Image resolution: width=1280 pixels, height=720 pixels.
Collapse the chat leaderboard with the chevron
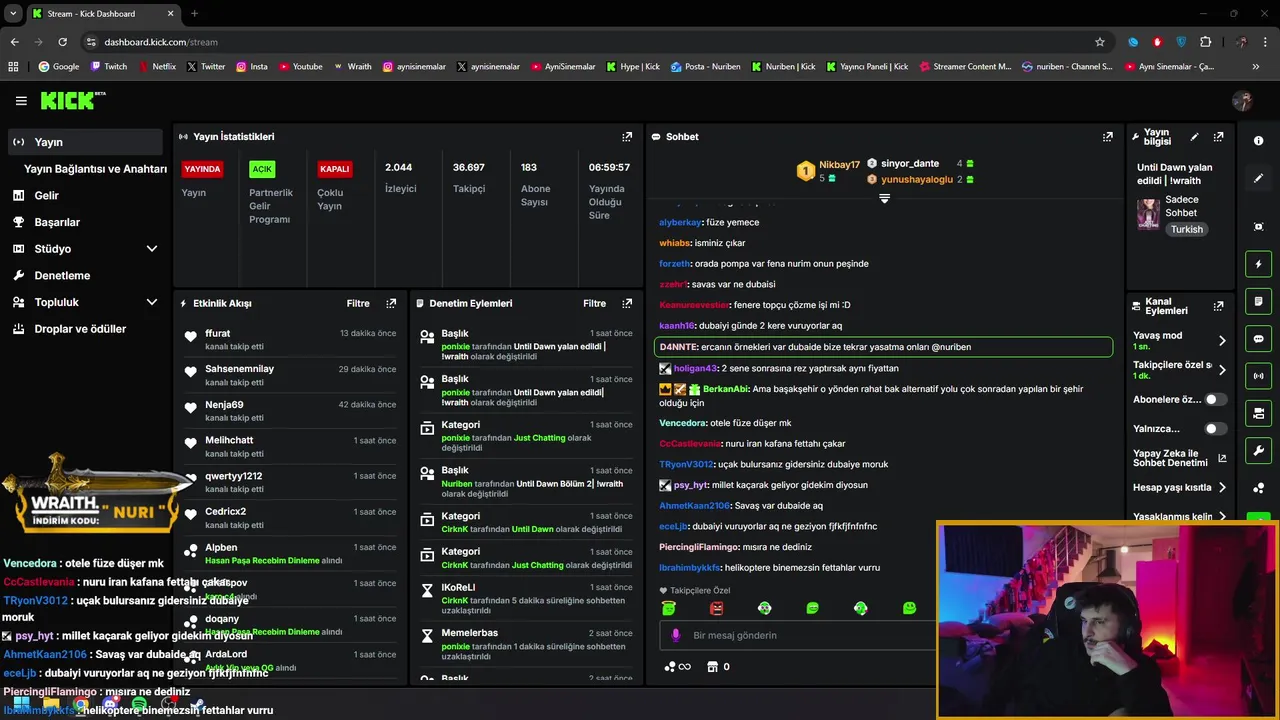[x=884, y=198]
